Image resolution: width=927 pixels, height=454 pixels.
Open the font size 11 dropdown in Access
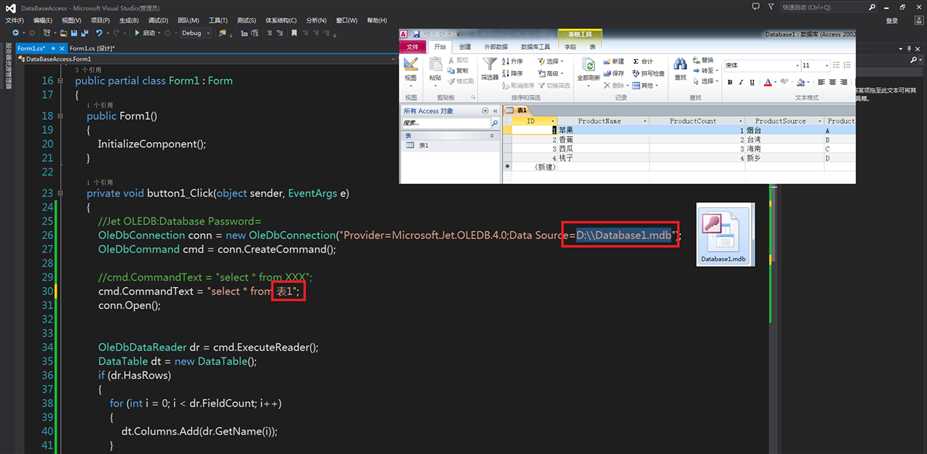point(828,66)
